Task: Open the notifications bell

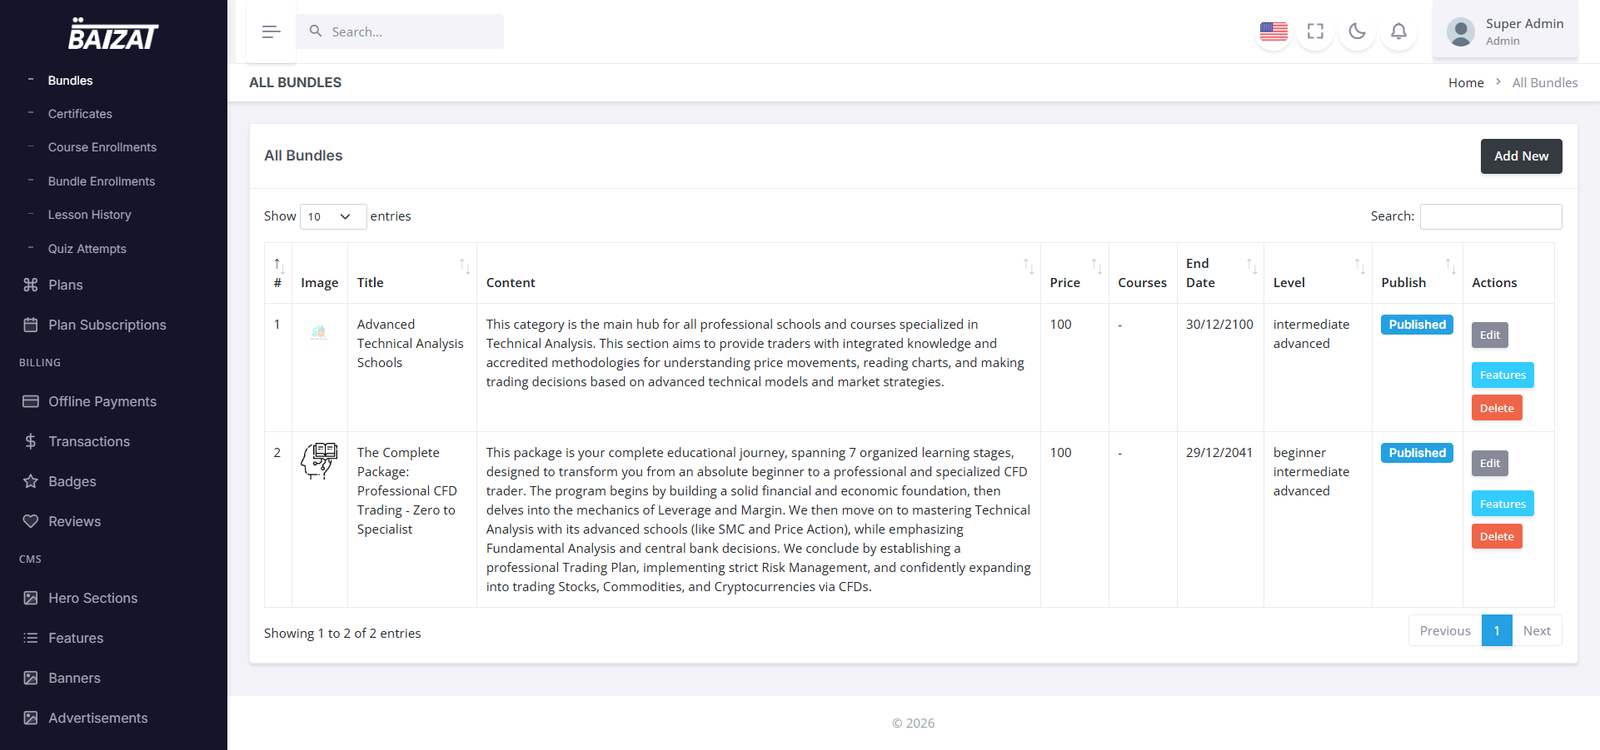Action: pyautogui.click(x=1399, y=32)
